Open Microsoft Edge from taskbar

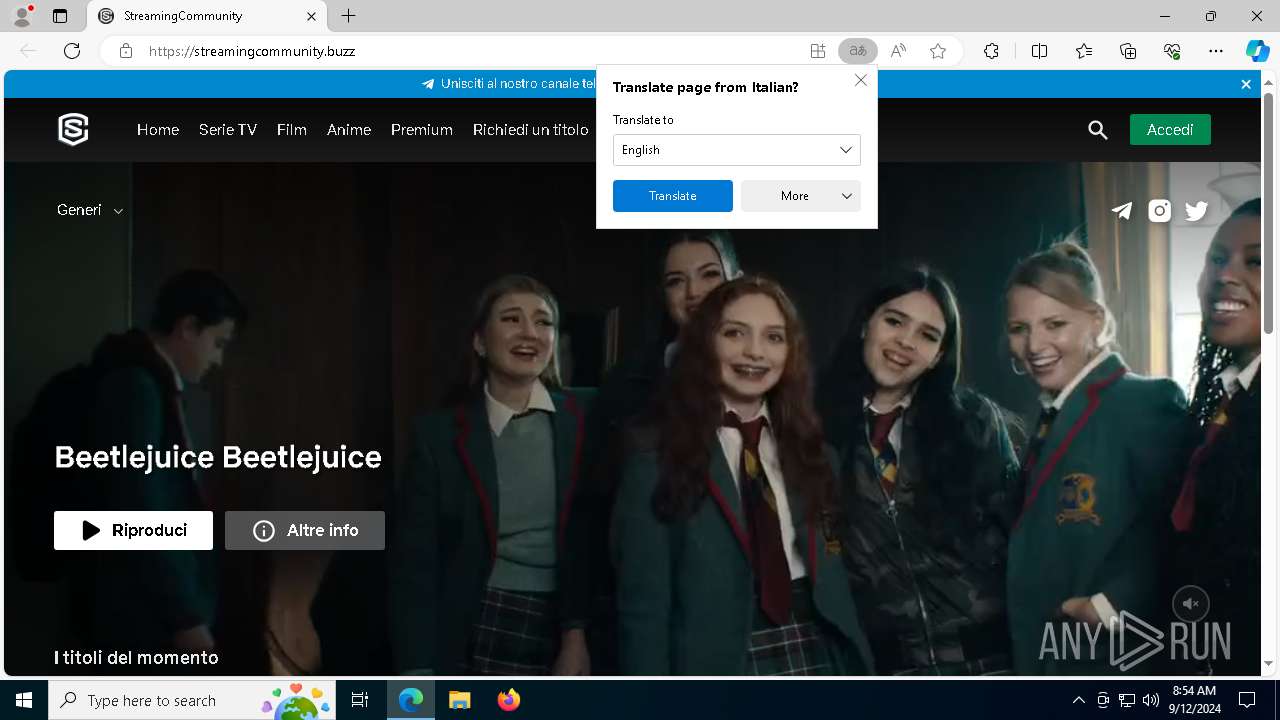tap(411, 700)
